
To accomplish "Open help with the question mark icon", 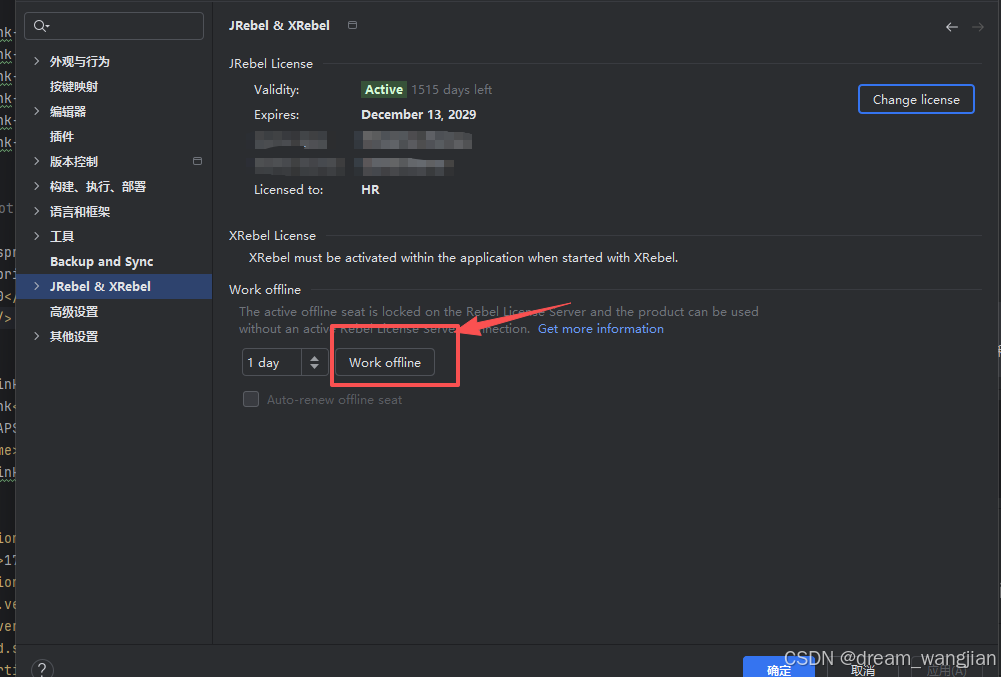I will pos(42,669).
